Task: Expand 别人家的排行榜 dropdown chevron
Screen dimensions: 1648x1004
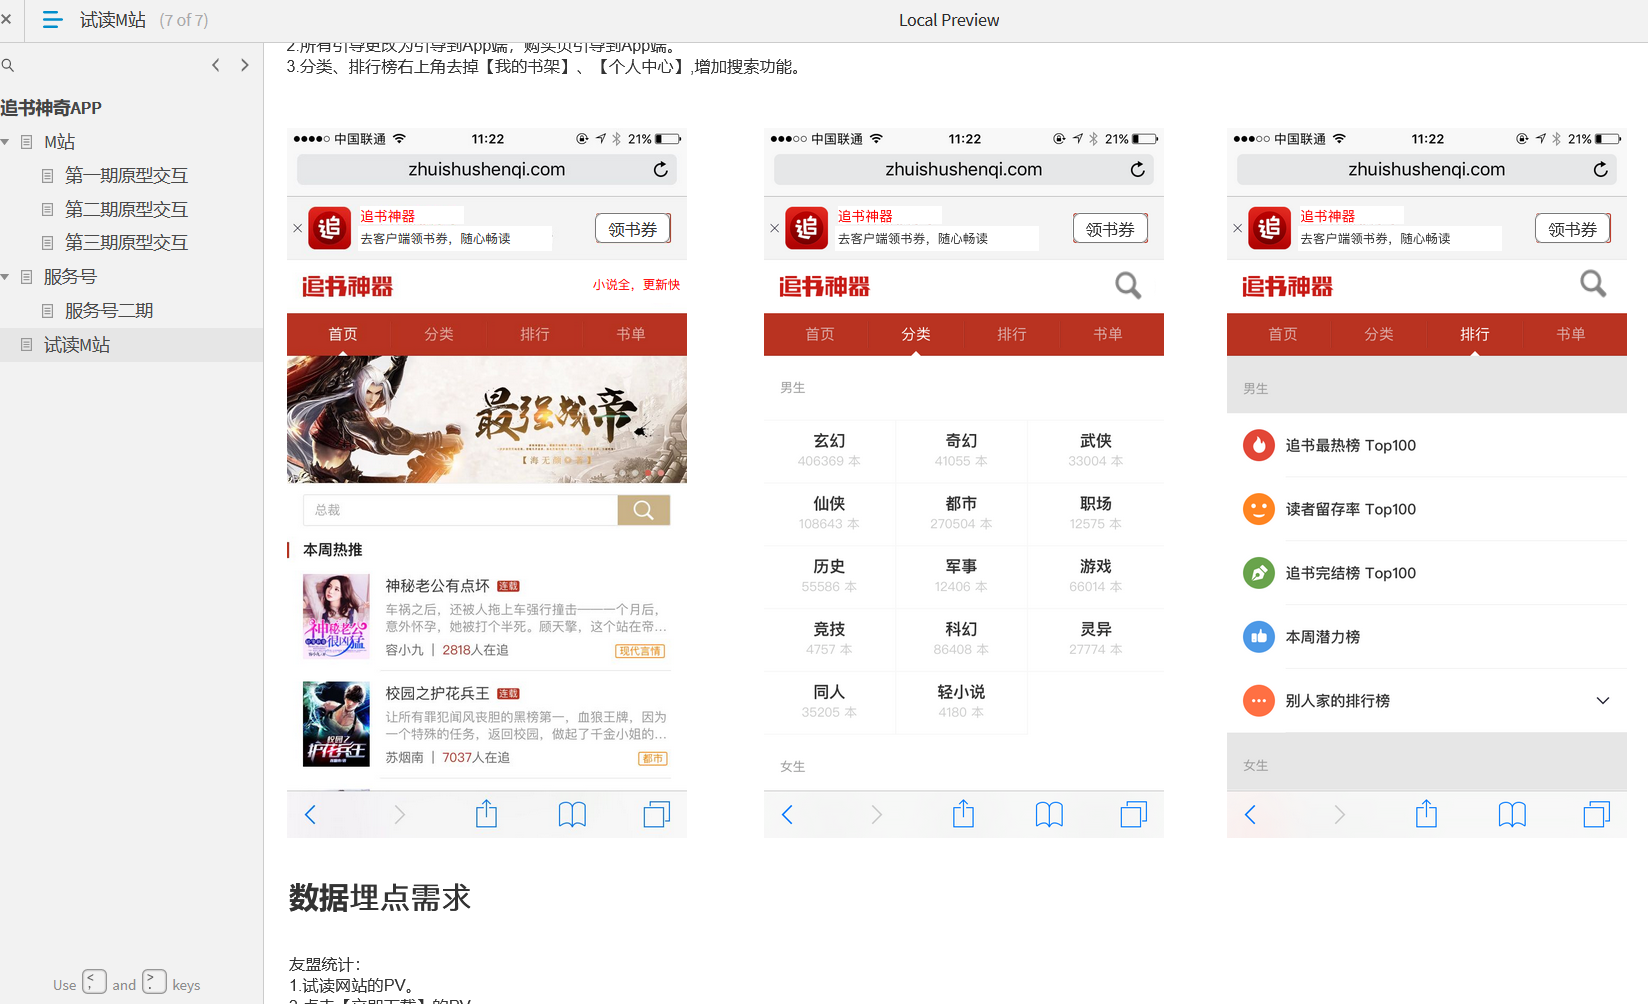Action: point(1603,701)
